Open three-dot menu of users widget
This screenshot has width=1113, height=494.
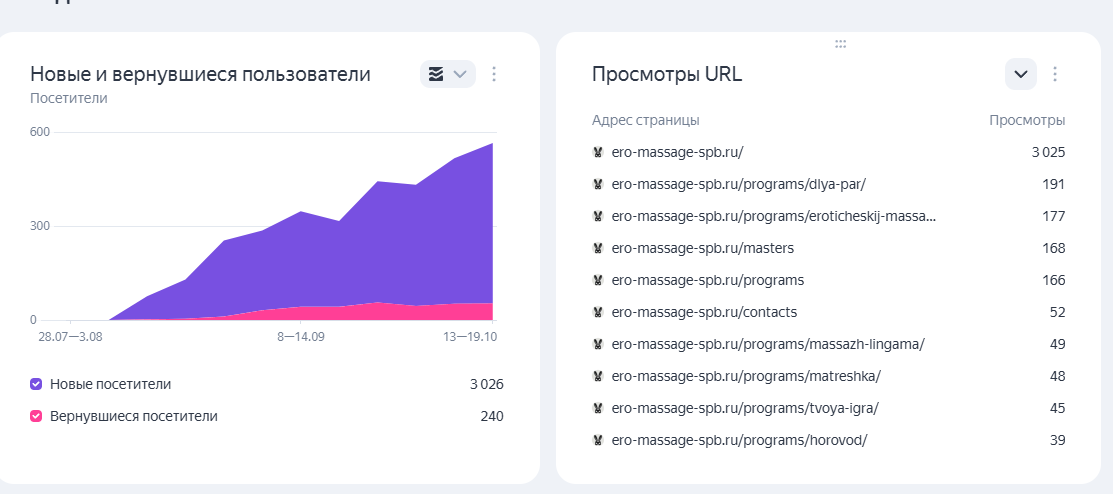494,74
